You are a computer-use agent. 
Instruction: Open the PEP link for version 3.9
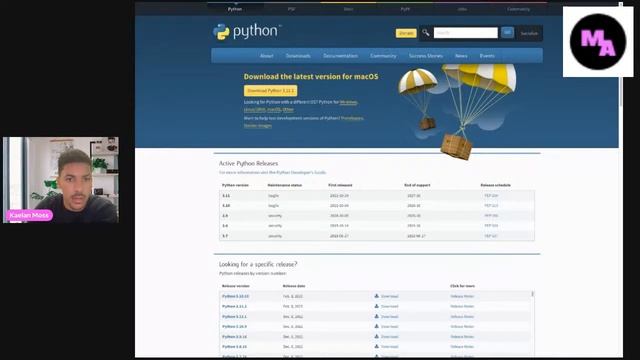click(491, 216)
